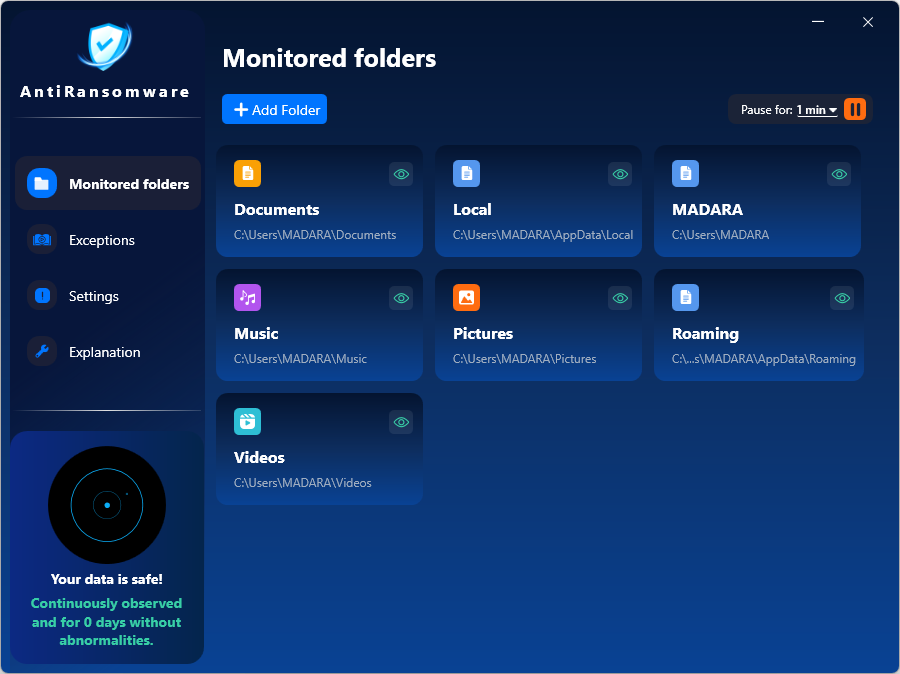900x674 pixels.
Task: Select the Roaming folder name
Action: [705, 334]
